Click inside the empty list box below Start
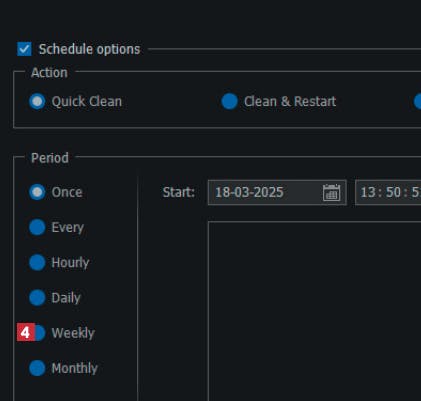 click(315, 311)
